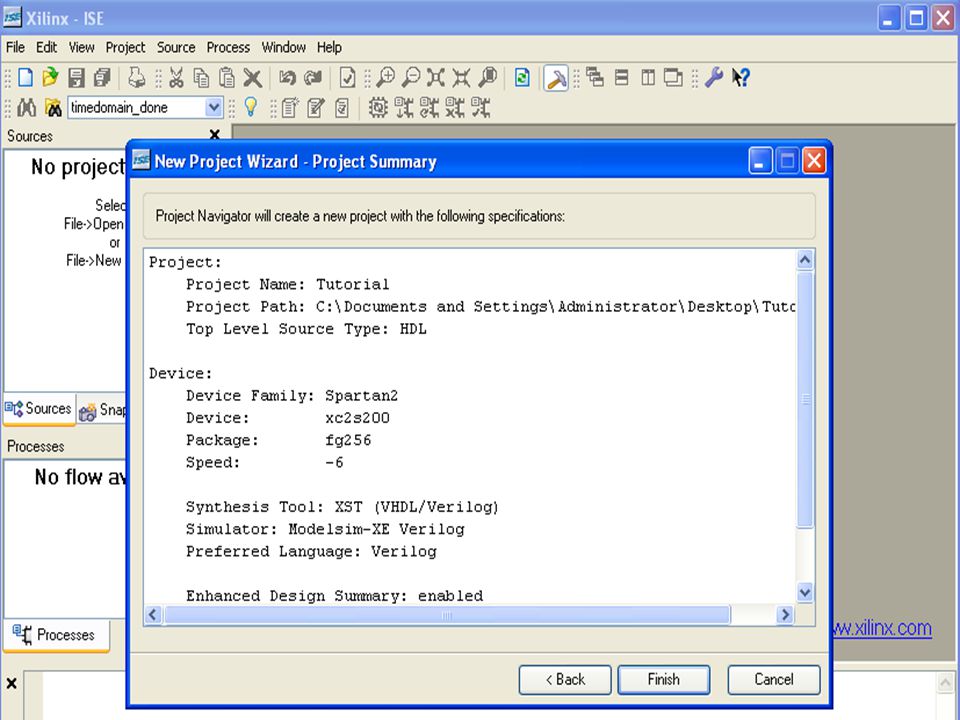Cut the selection with the scissors icon

click(x=176, y=78)
